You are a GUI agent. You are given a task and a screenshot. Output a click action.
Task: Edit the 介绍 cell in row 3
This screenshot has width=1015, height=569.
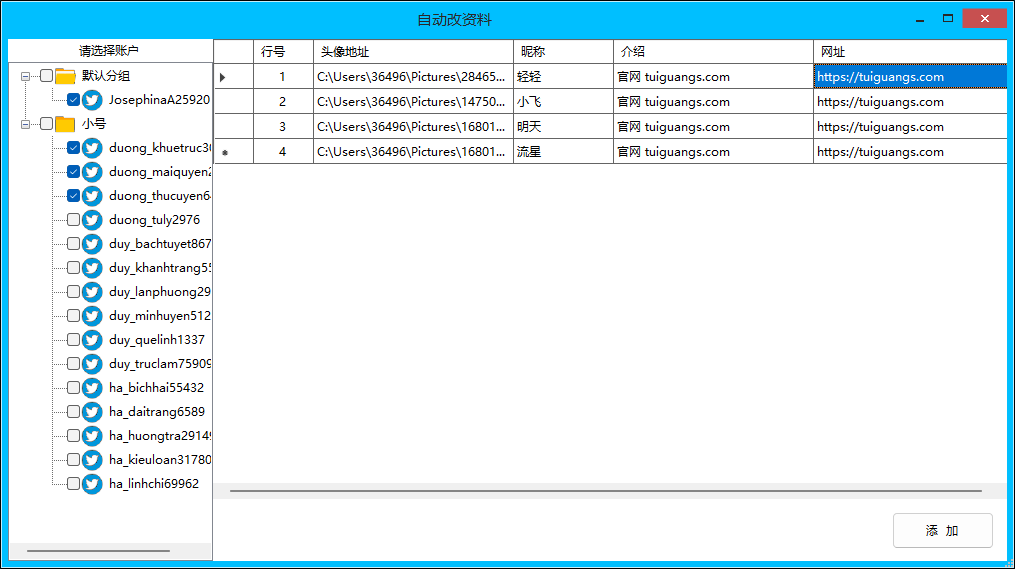click(x=712, y=127)
